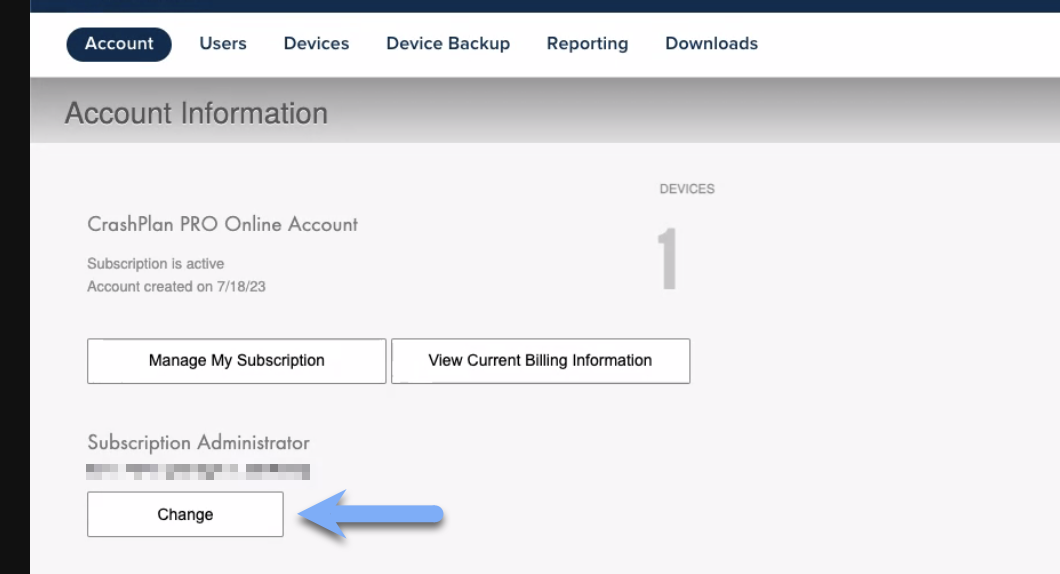This screenshot has height=574, width=1060.
Task: Click the DEVICES label
Action: 687,189
